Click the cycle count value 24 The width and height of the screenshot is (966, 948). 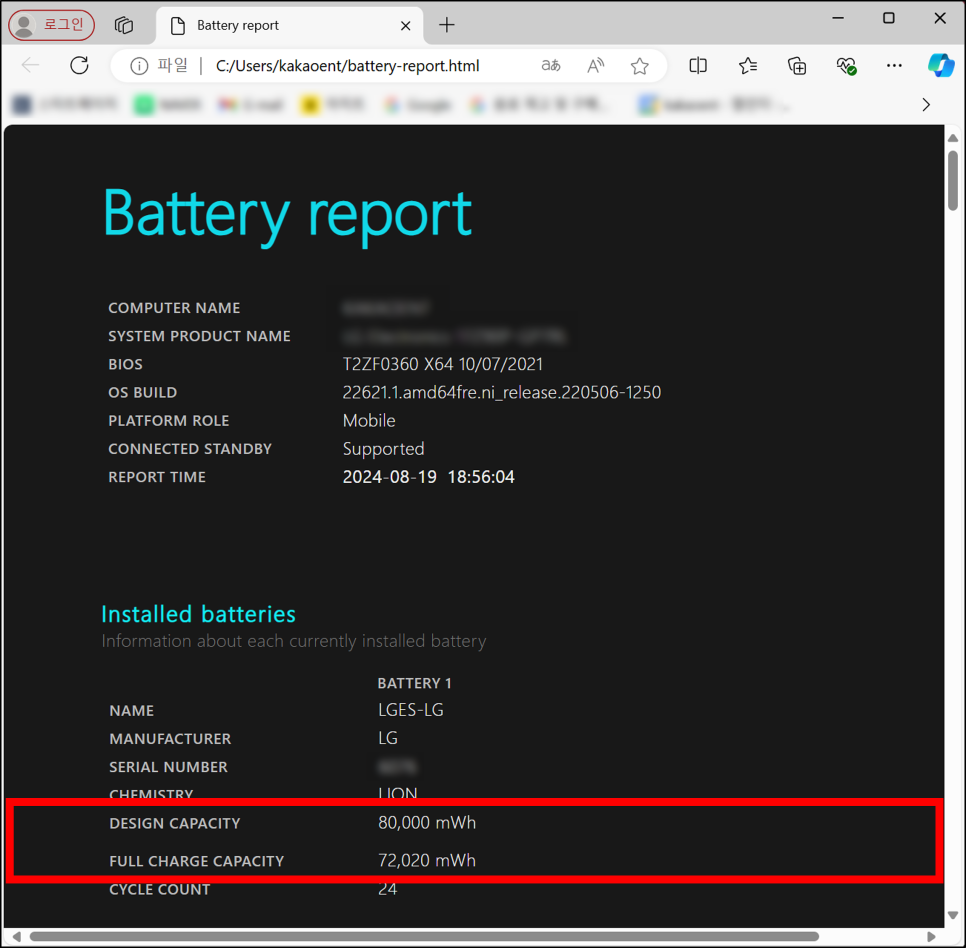coord(388,889)
